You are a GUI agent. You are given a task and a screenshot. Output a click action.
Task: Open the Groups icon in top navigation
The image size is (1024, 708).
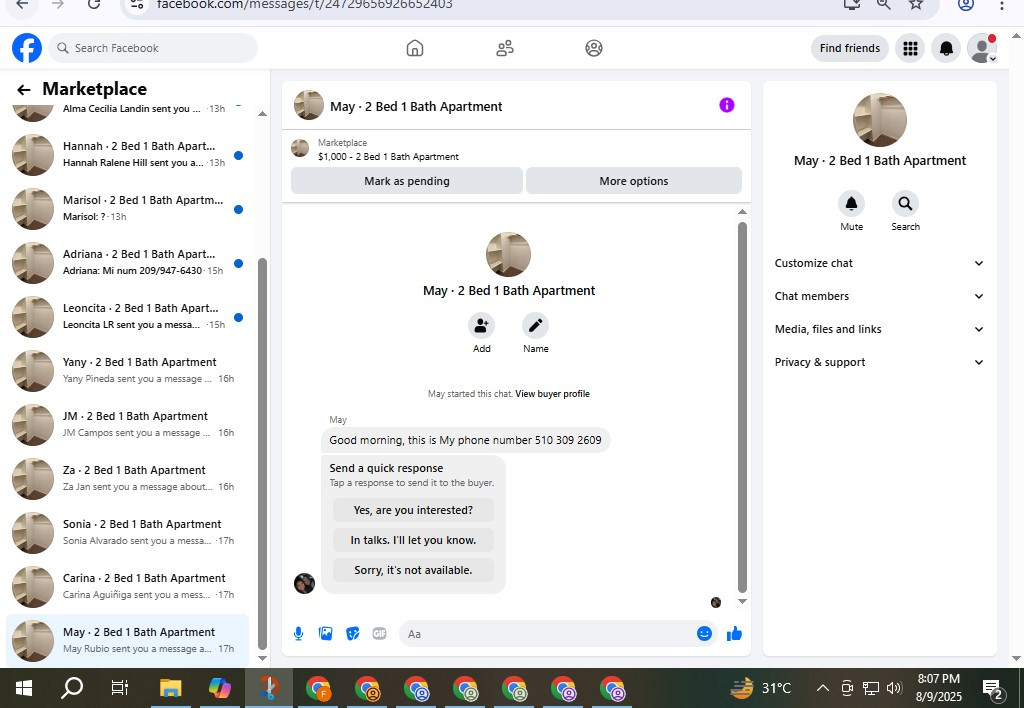click(x=594, y=48)
